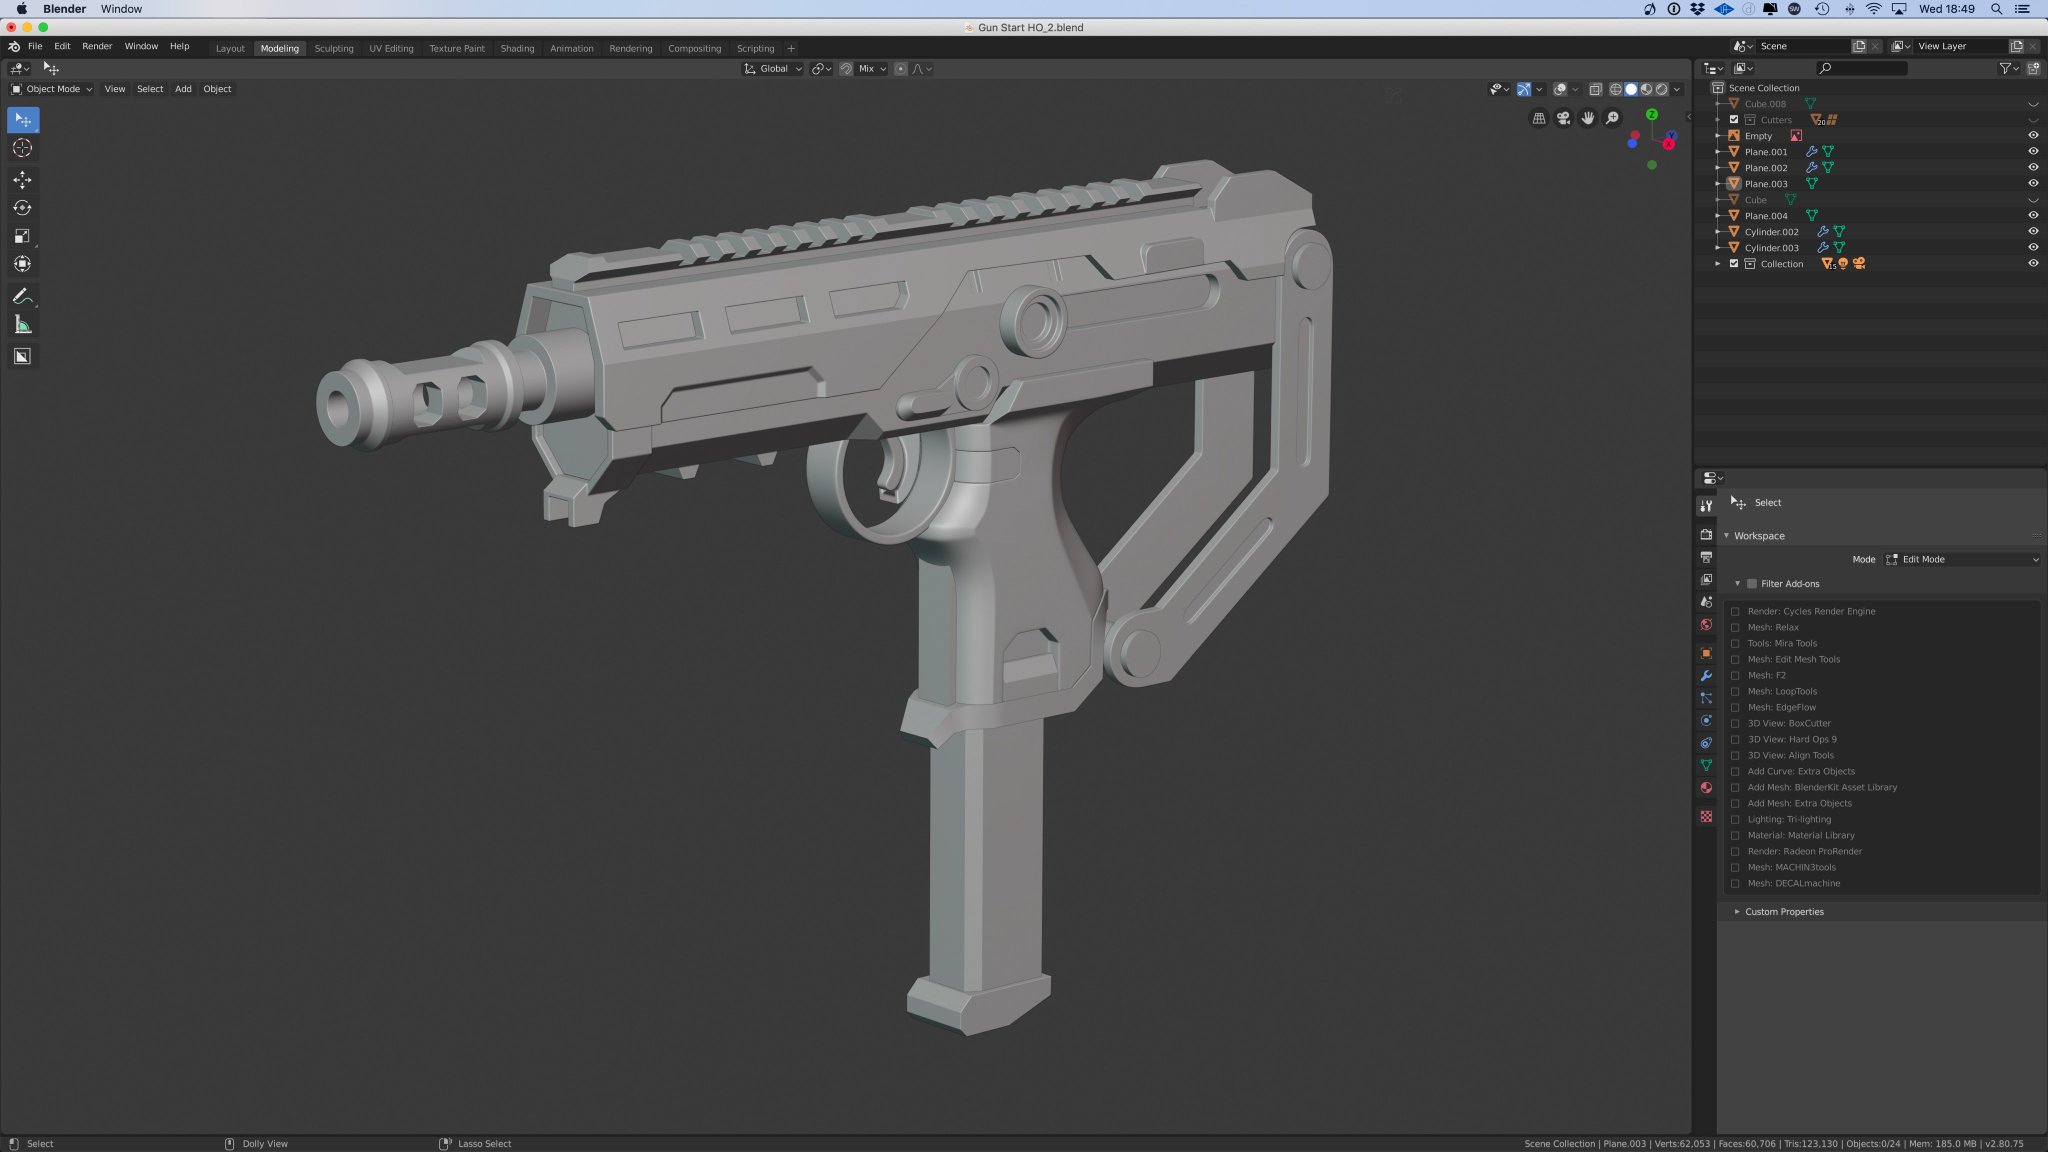Open the Edit Mode workspace dropdown
The height and width of the screenshot is (1152, 2048).
click(1961, 560)
